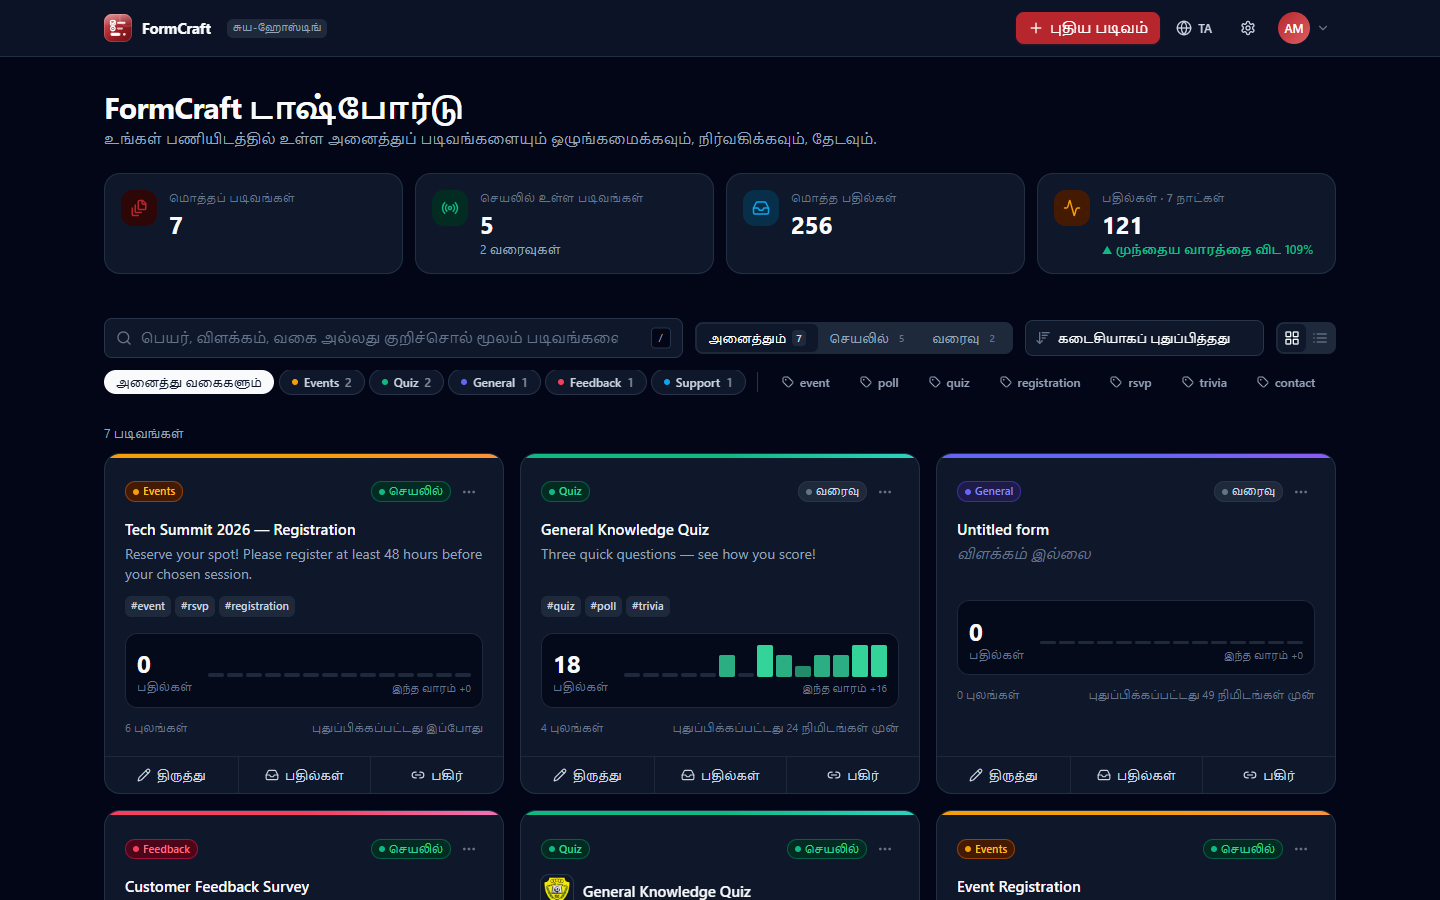Open more options on the Event Registration card
Image resolution: width=1440 pixels, height=900 pixels.
tap(1301, 849)
